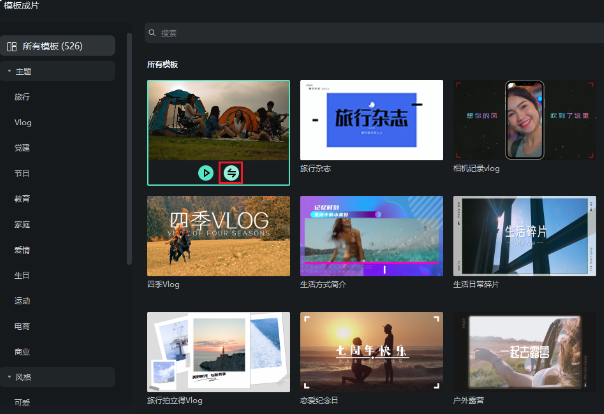Open the 四季Vlog template thumbnail
The image size is (604, 414).
click(218, 235)
